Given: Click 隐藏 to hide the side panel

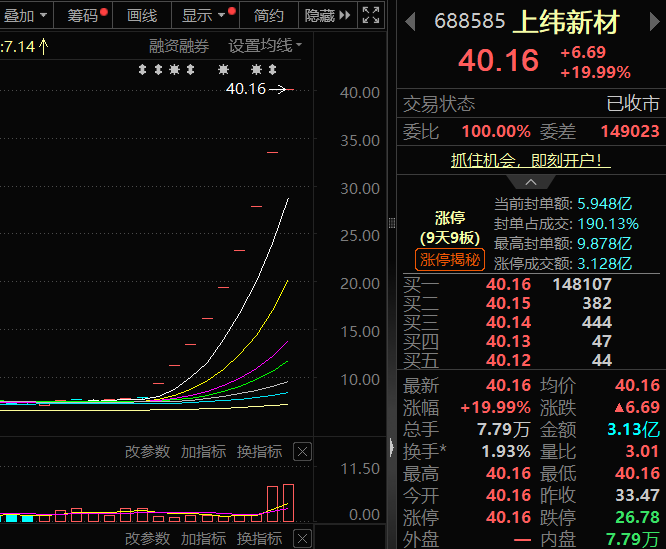Looking at the screenshot, I should point(327,16).
